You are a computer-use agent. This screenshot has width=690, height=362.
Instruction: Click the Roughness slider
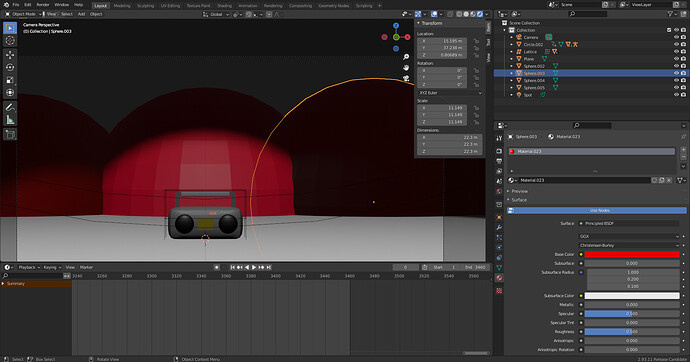[x=632, y=332]
